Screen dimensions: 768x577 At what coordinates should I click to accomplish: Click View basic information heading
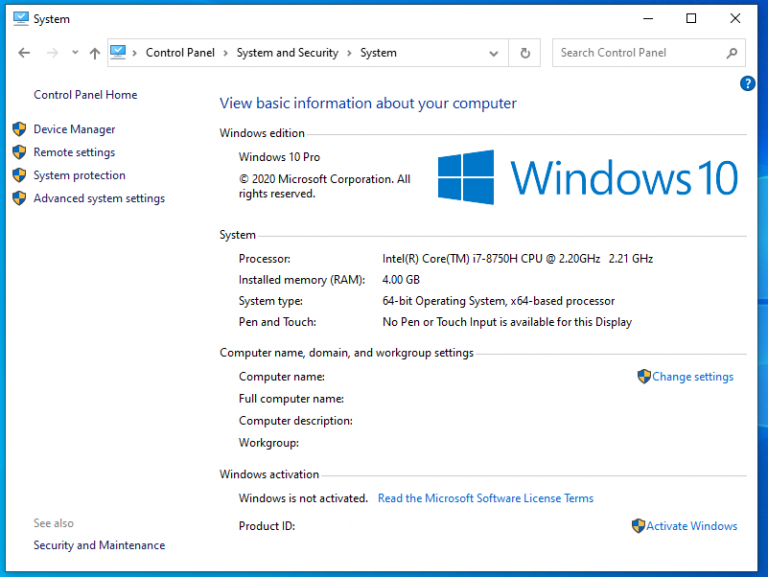(368, 103)
